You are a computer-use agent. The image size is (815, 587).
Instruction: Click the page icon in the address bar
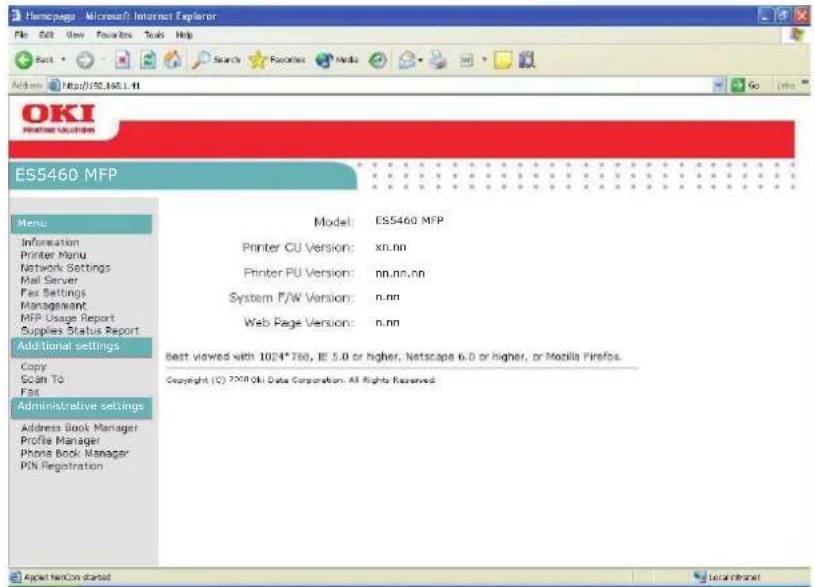pos(54,85)
